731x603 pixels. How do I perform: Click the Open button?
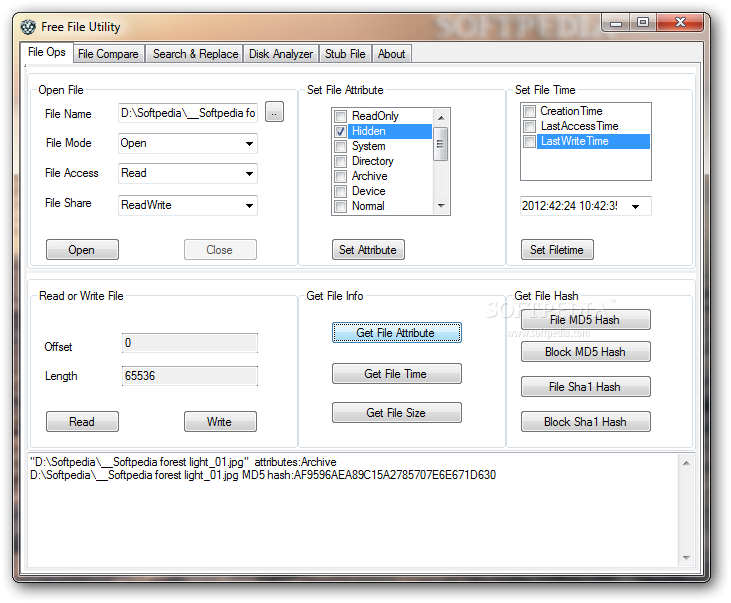click(x=82, y=250)
